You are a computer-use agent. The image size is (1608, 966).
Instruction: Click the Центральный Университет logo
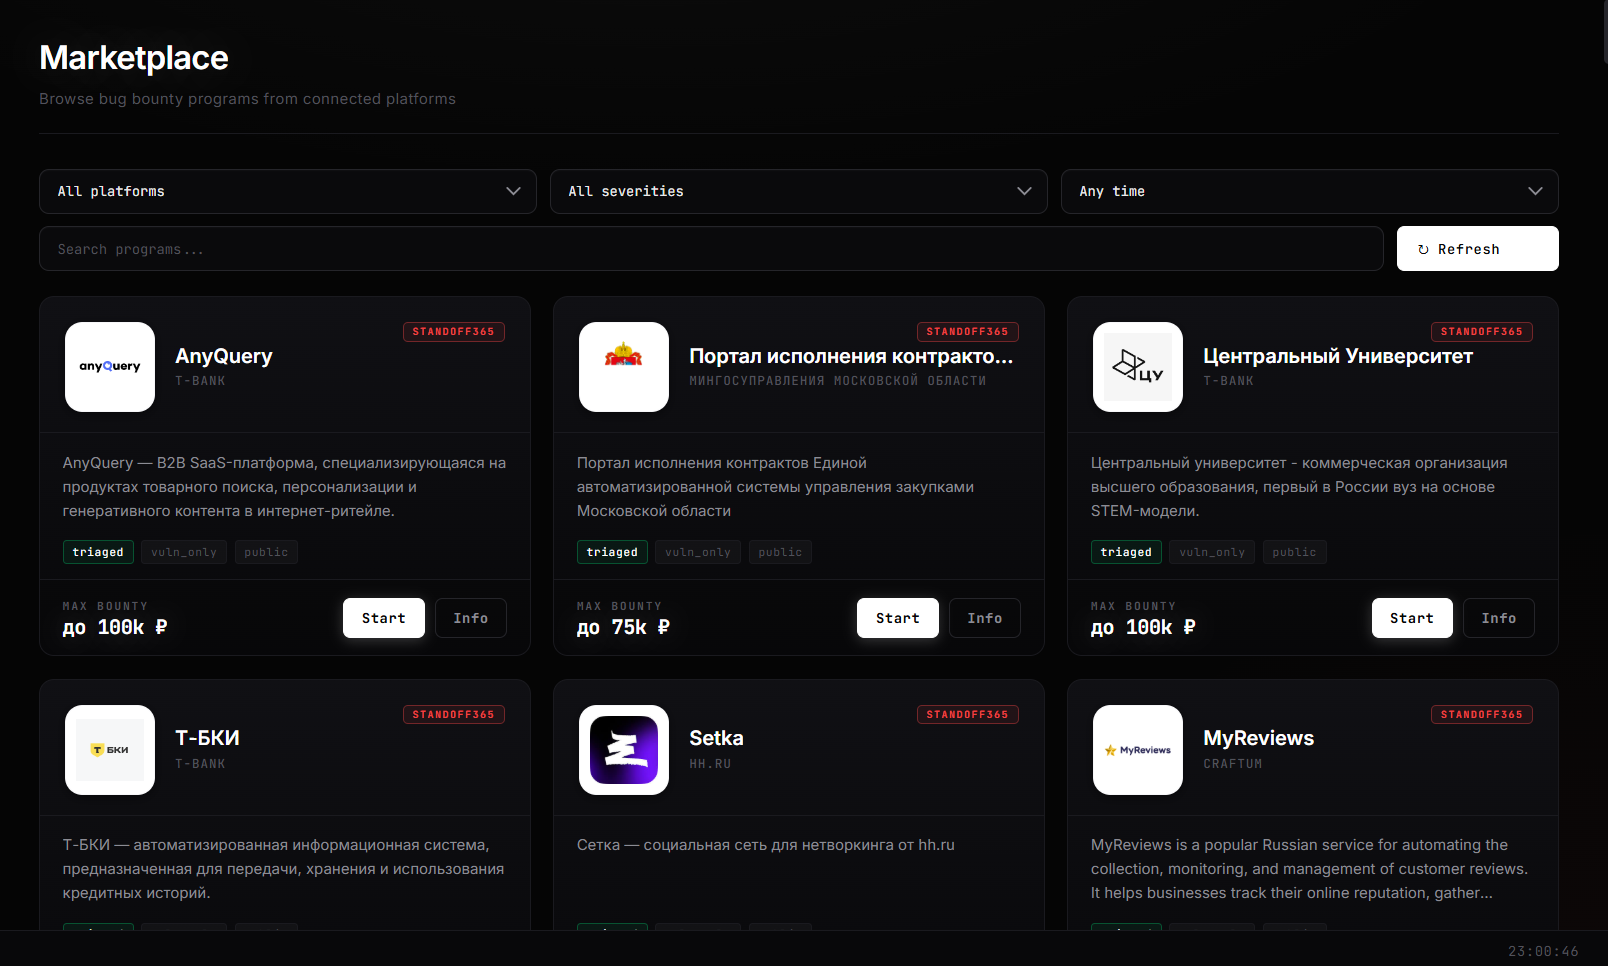[x=1138, y=367]
